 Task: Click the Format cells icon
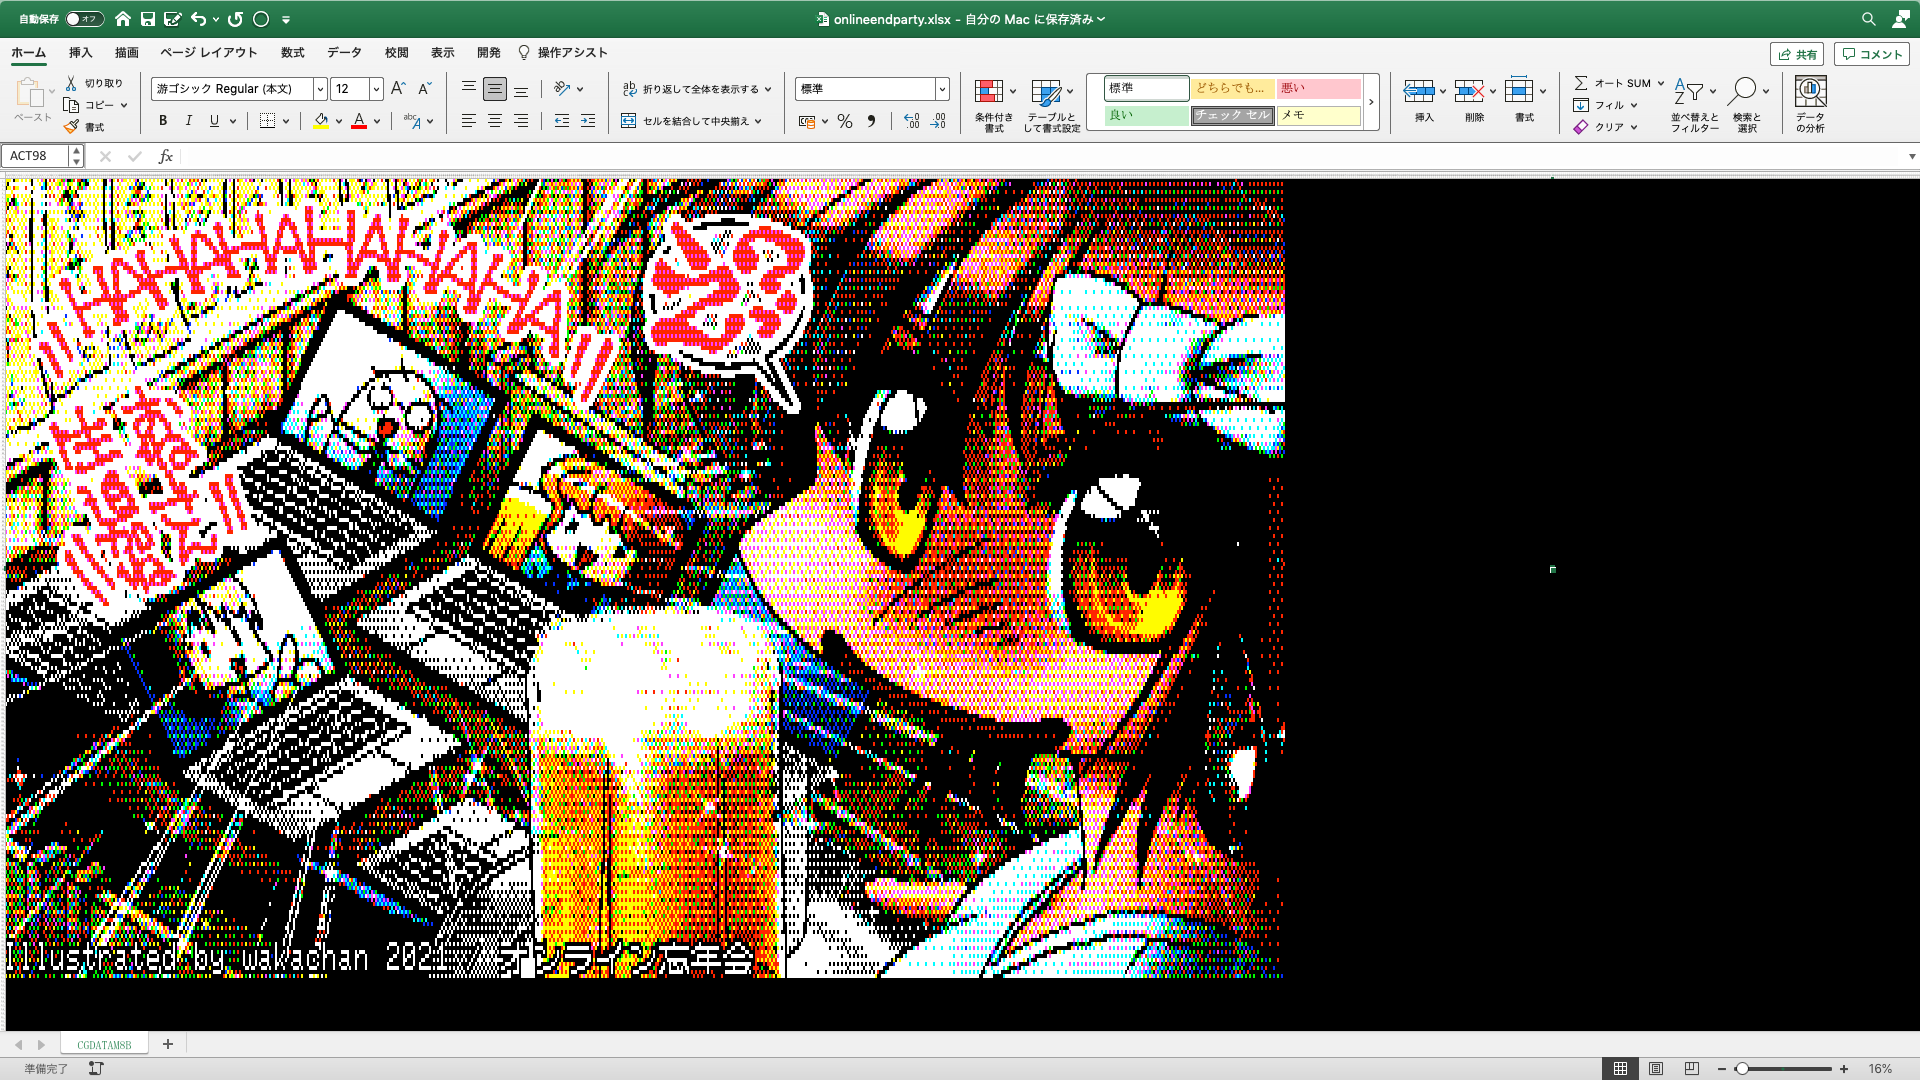[x=1519, y=90]
